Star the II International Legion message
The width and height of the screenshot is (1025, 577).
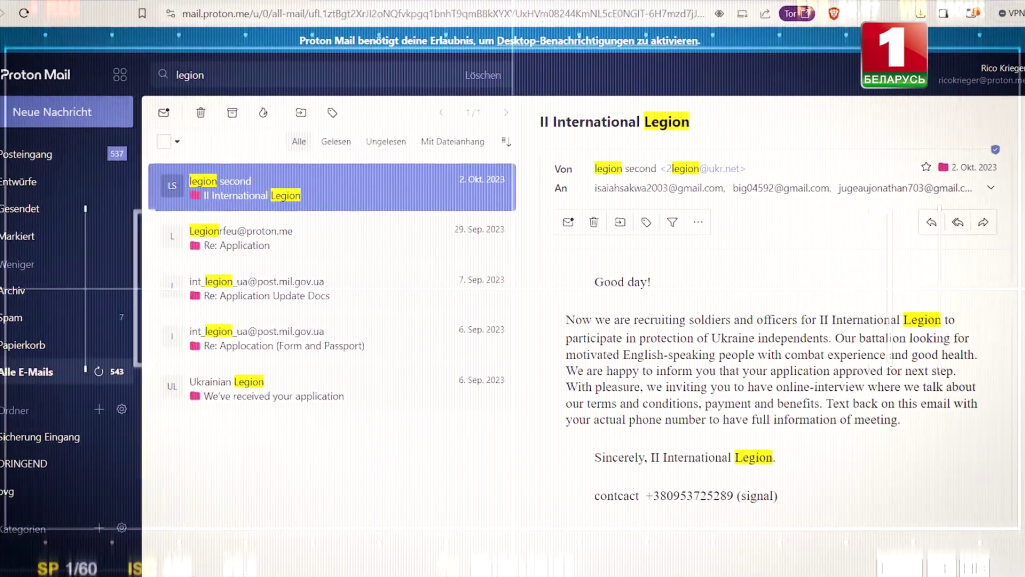(926, 167)
